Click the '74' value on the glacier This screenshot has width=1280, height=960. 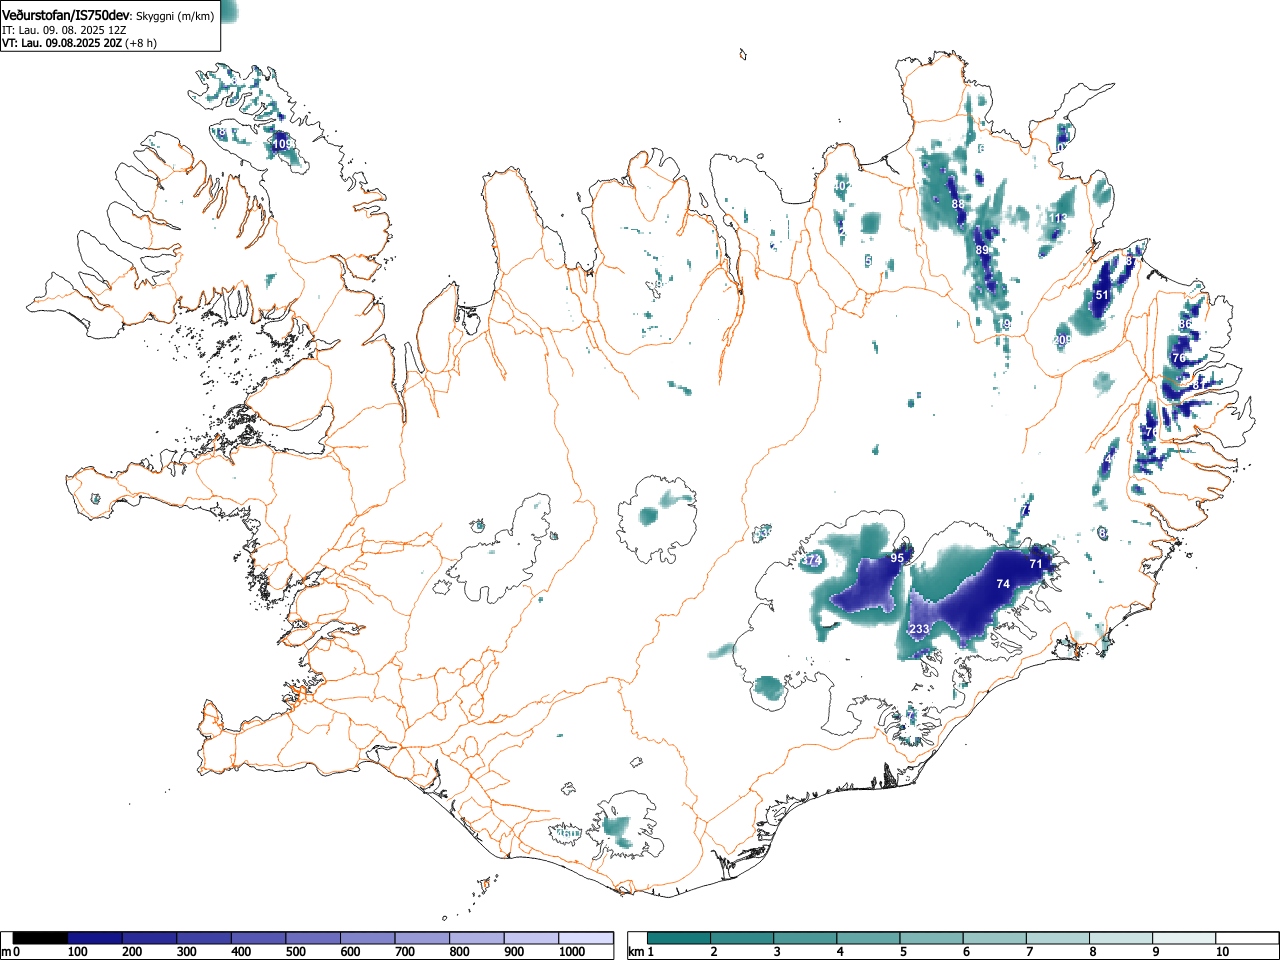(x=1003, y=584)
